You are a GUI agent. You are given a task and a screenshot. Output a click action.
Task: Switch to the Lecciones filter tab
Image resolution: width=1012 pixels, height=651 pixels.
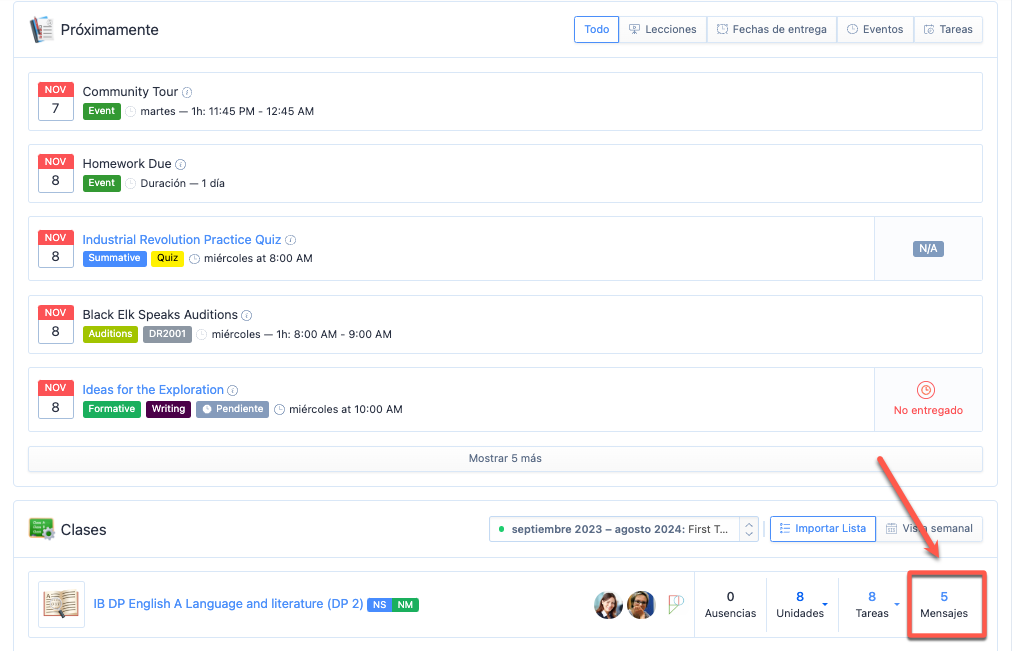662,30
